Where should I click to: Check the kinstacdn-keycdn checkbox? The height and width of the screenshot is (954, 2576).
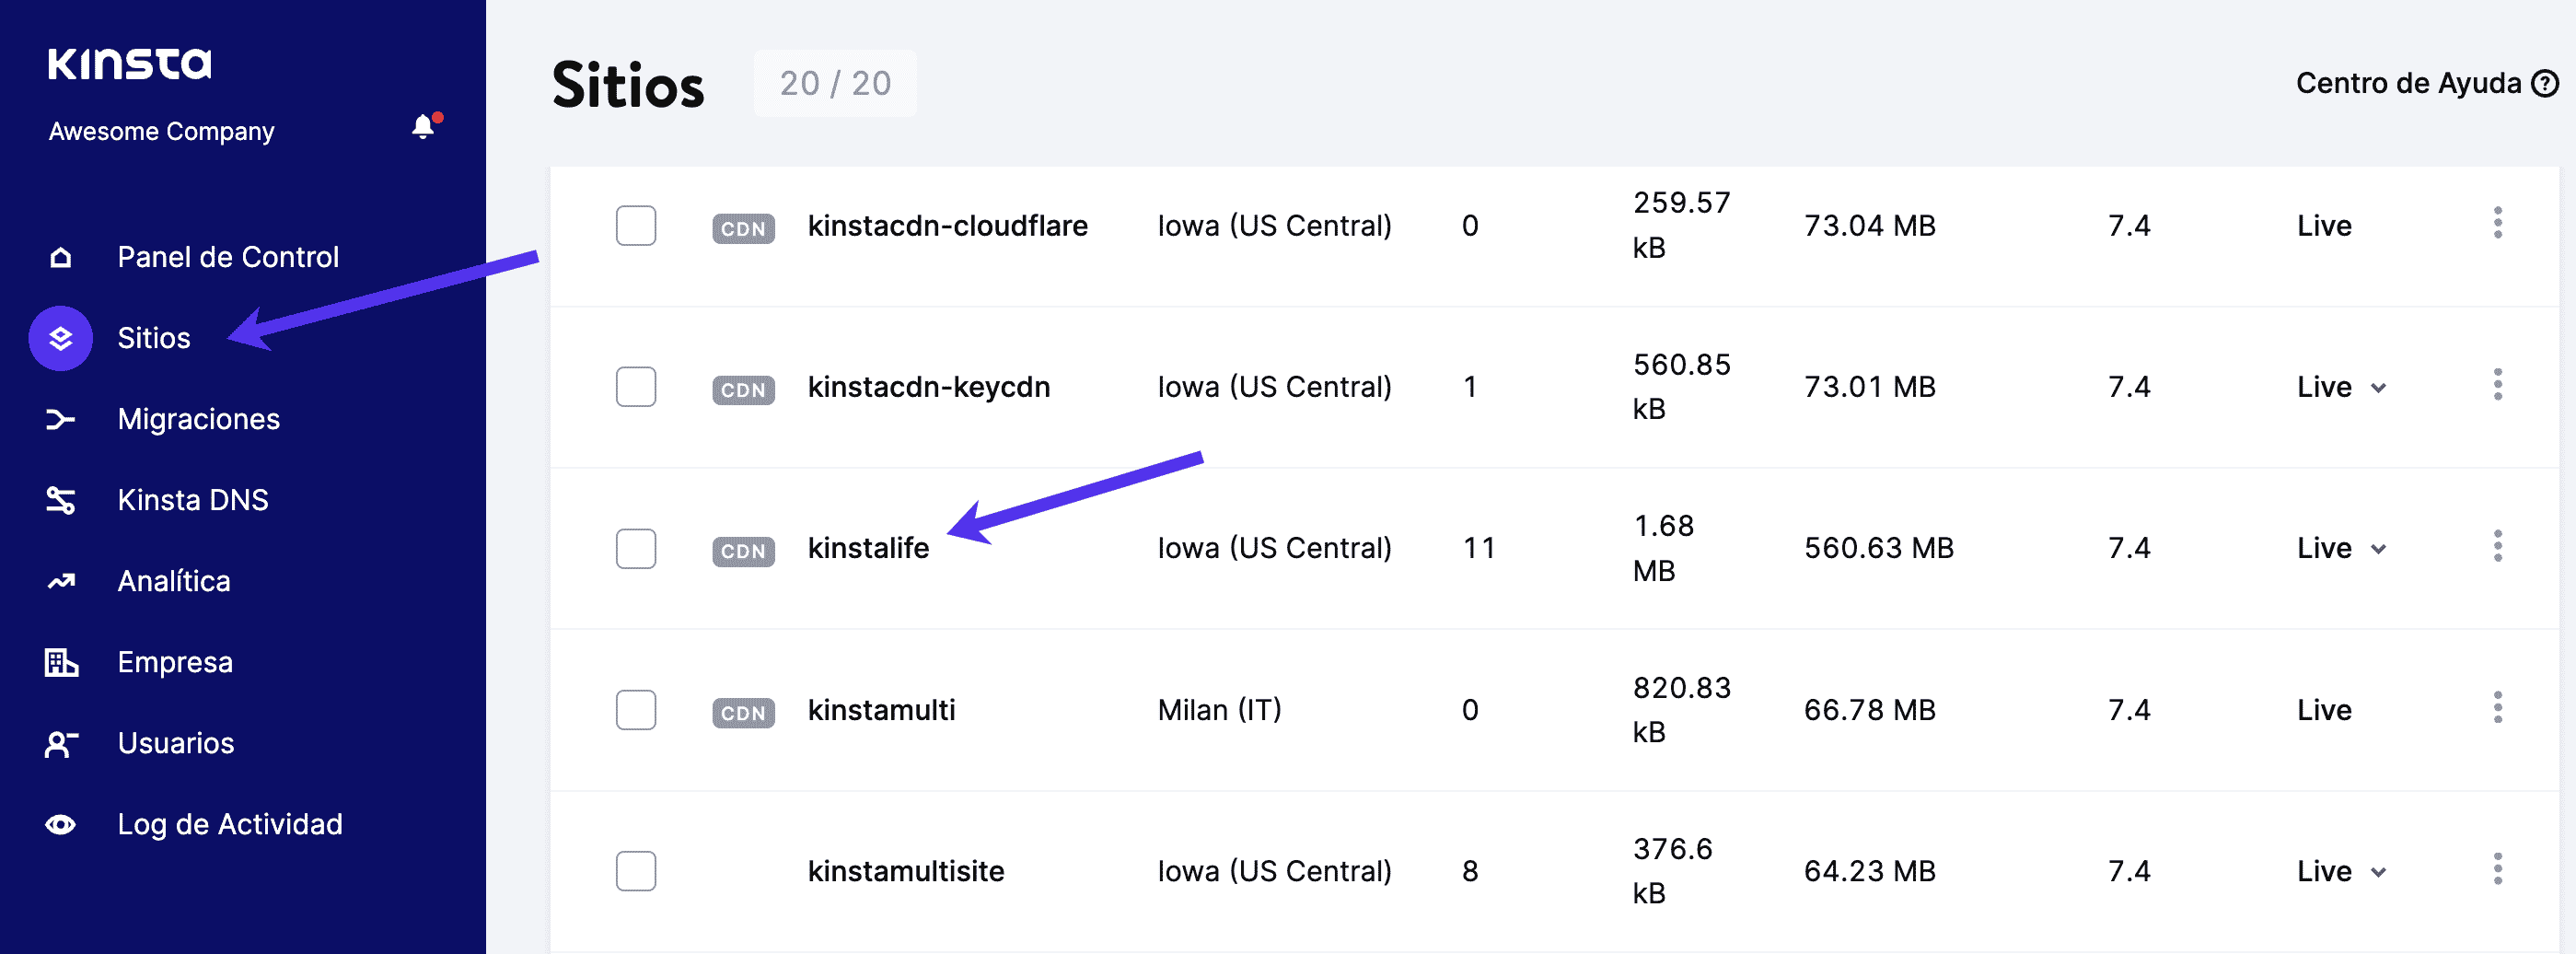pos(635,387)
